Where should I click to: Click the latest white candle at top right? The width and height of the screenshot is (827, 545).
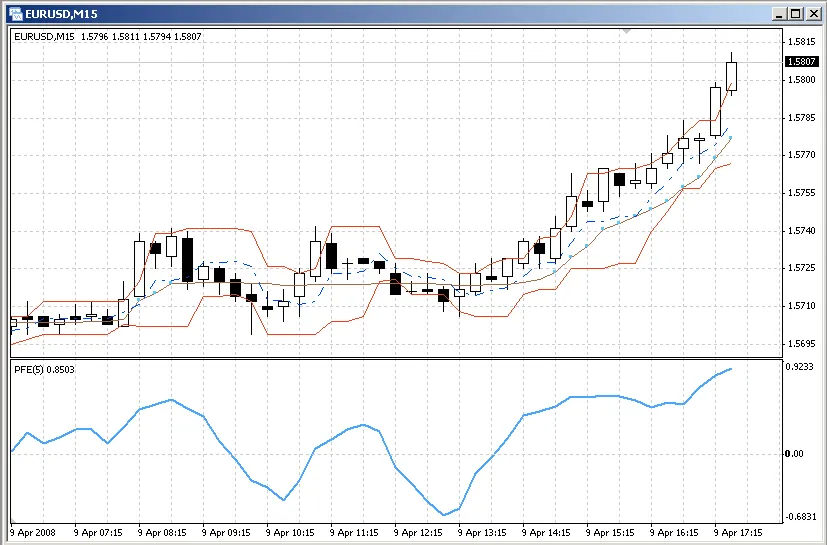732,76
